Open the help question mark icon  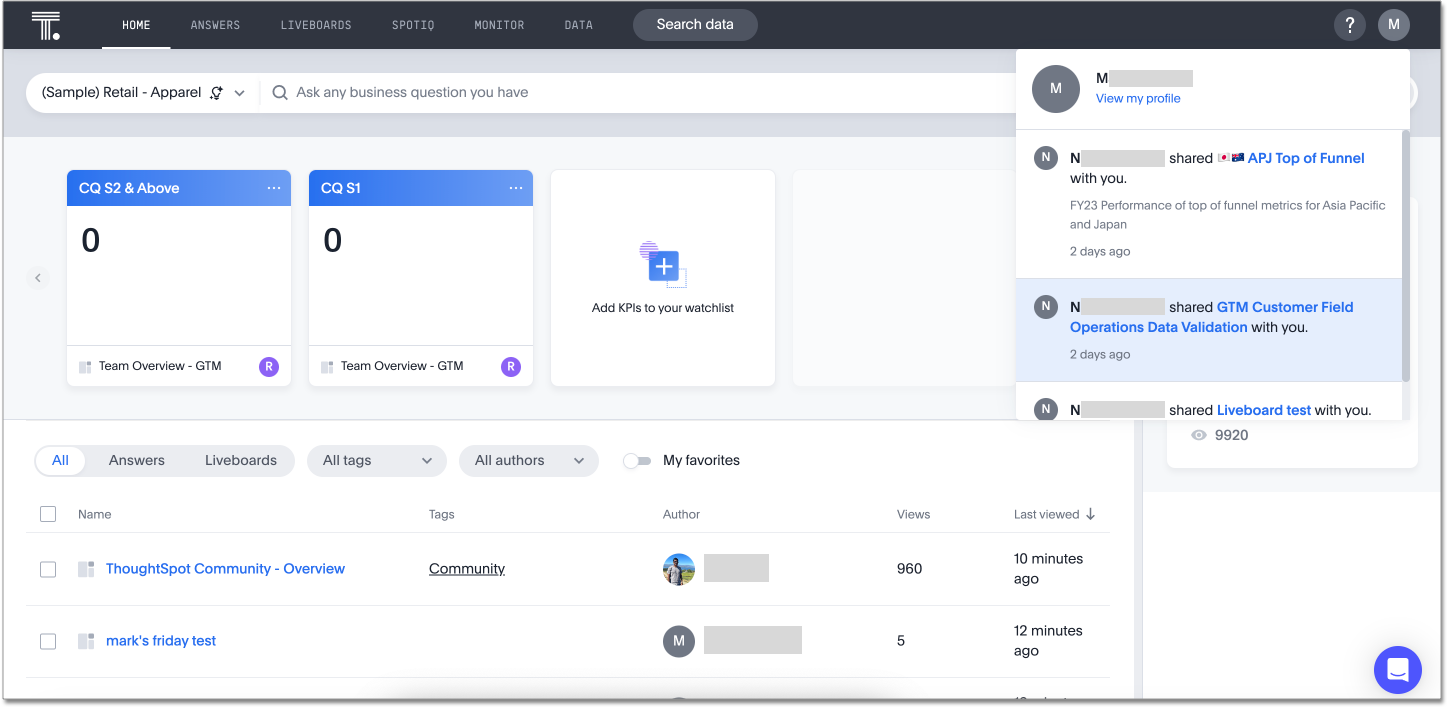point(1349,25)
